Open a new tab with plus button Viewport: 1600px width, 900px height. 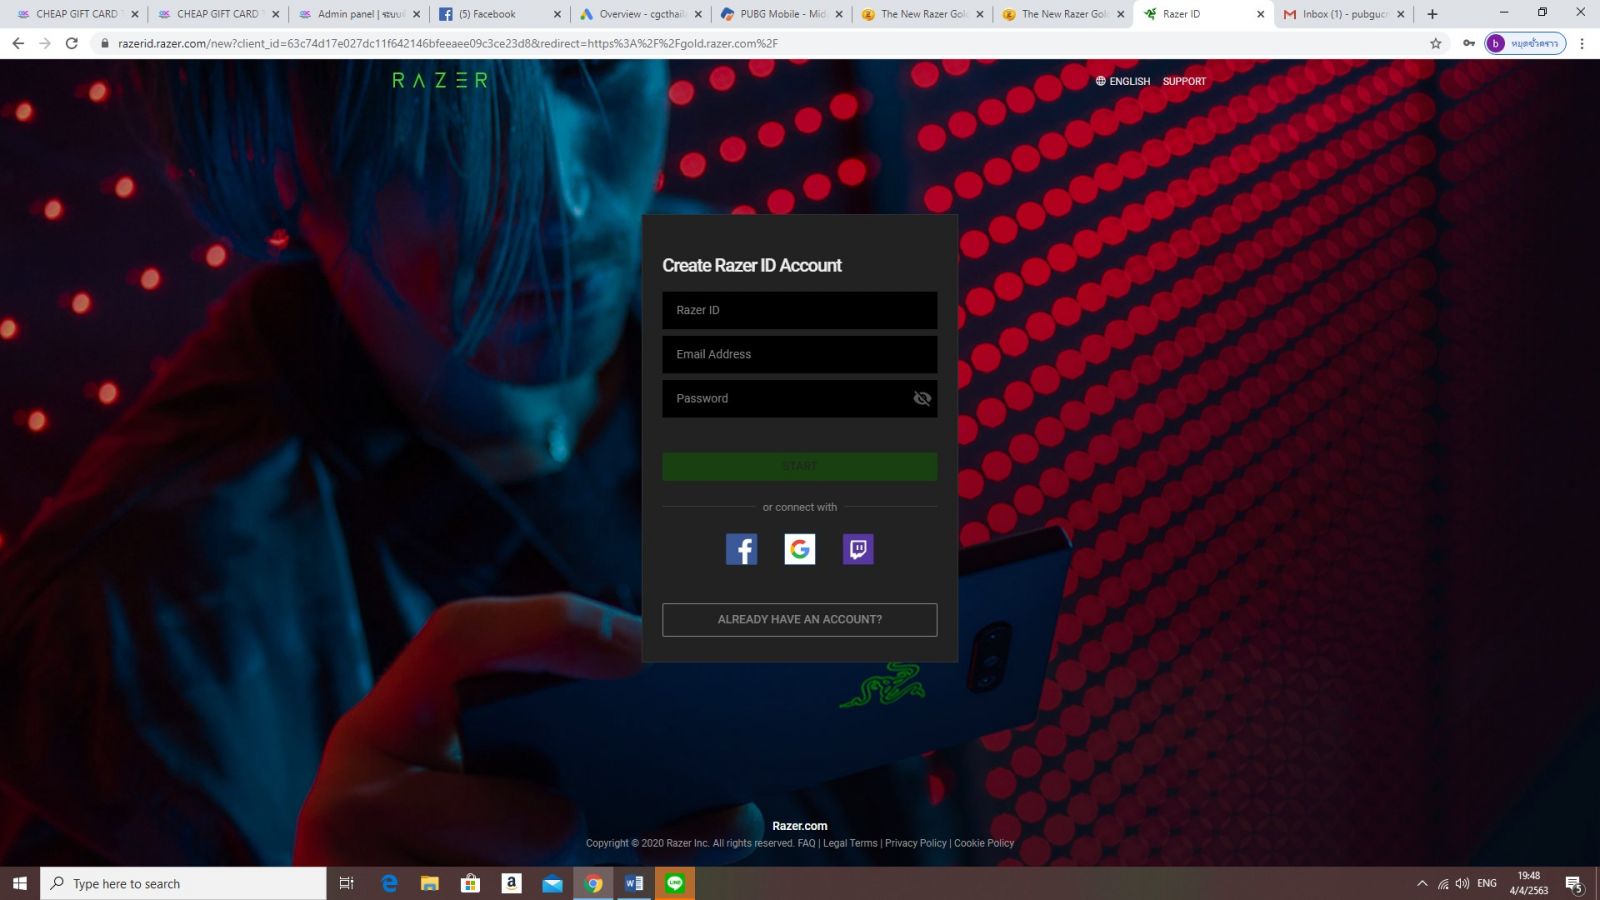(1432, 14)
